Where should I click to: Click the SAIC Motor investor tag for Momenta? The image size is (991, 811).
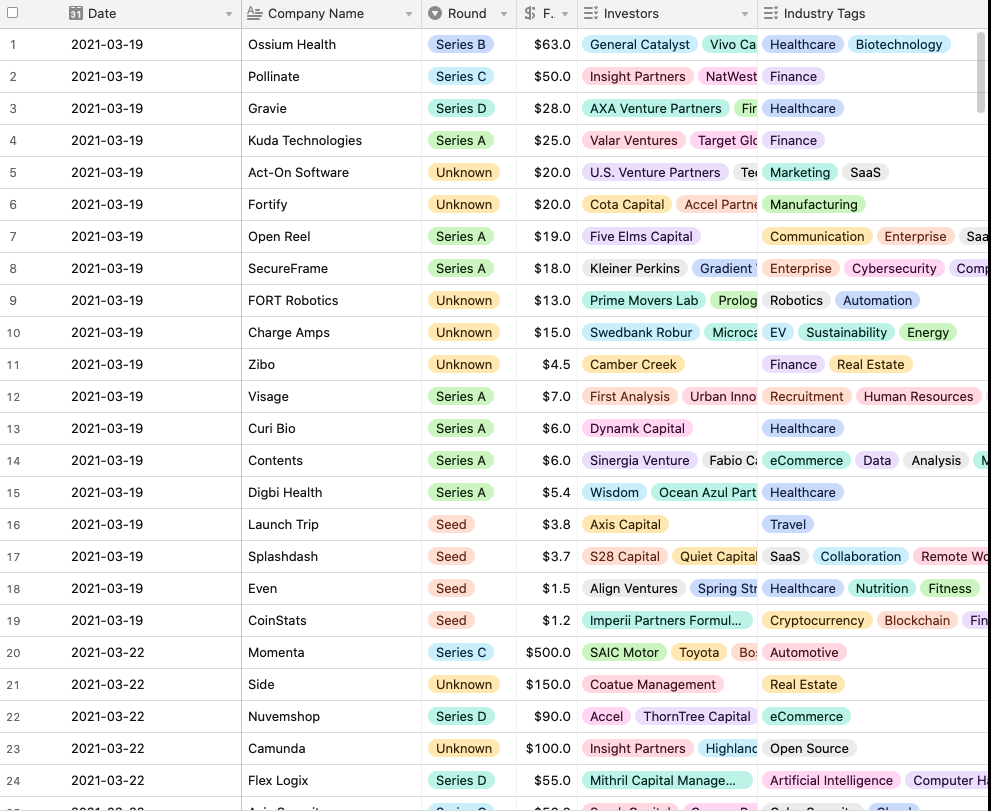pyautogui.click(x=624, y=652)
